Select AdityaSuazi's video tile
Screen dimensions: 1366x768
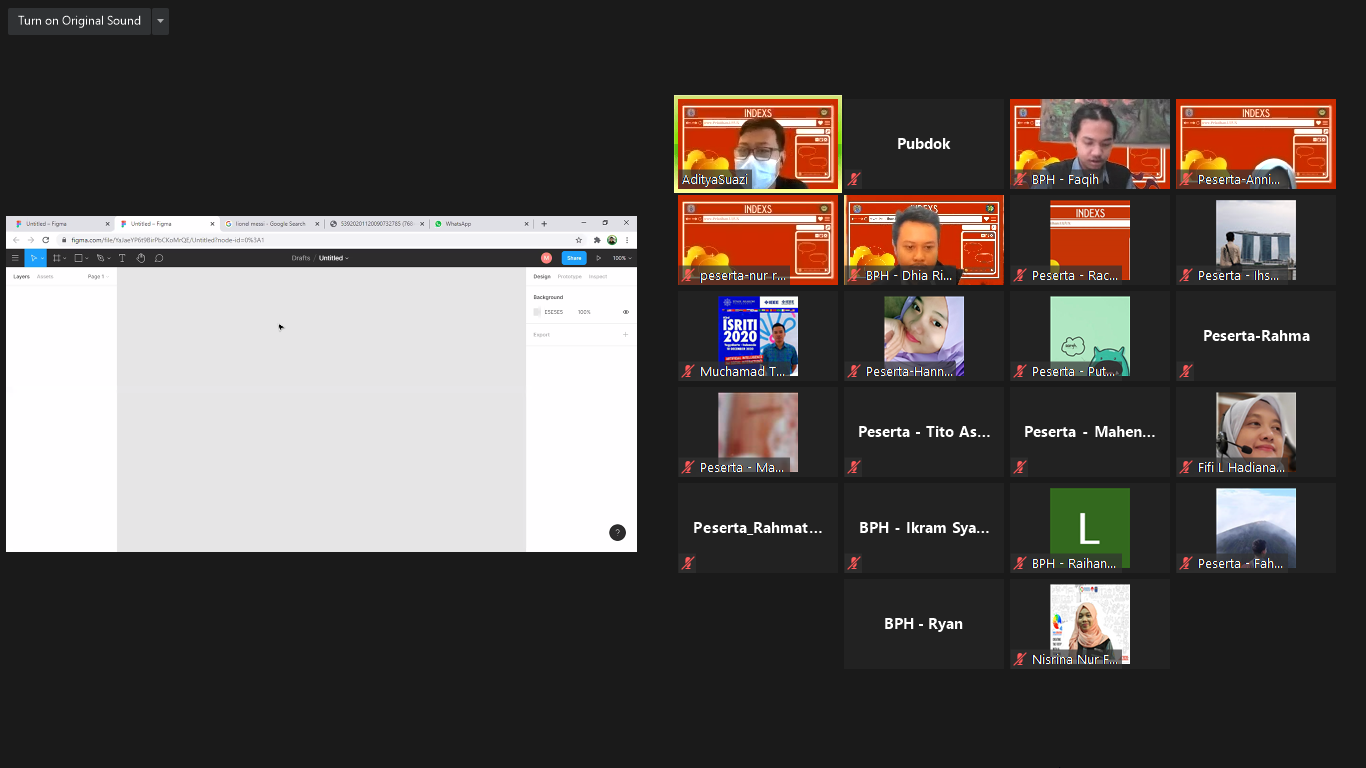coord(758,143)
